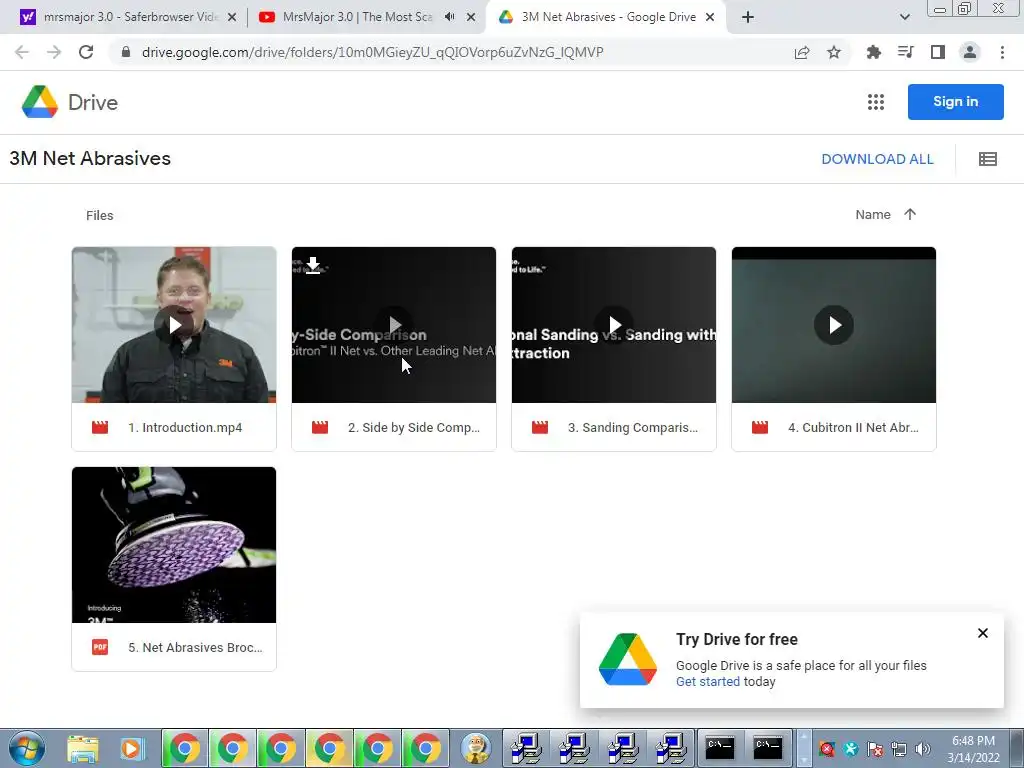Screen dimensions: 1024x768
Task: Click the Files section label
Action: pos(99,216)
